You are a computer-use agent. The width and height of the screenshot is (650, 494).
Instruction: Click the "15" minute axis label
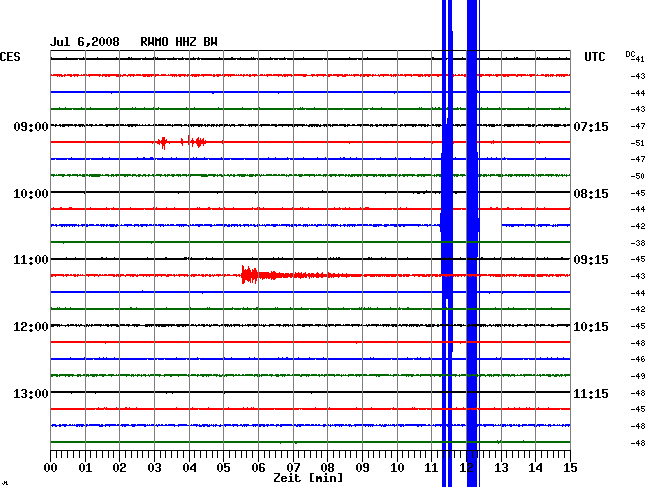point(570,468)
